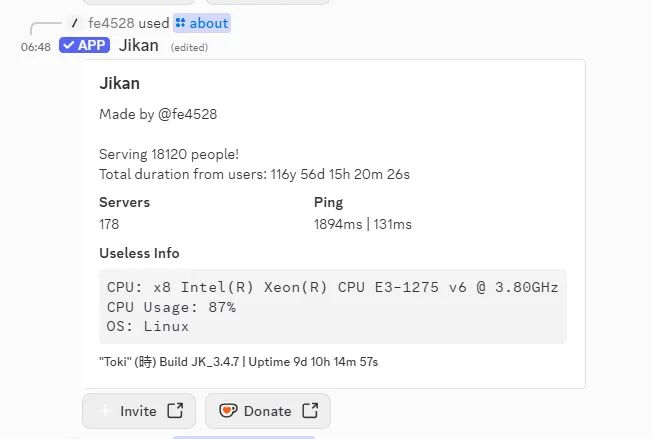Click the four-dot app icon in about

pyautogui.click(x=180, y=23)
